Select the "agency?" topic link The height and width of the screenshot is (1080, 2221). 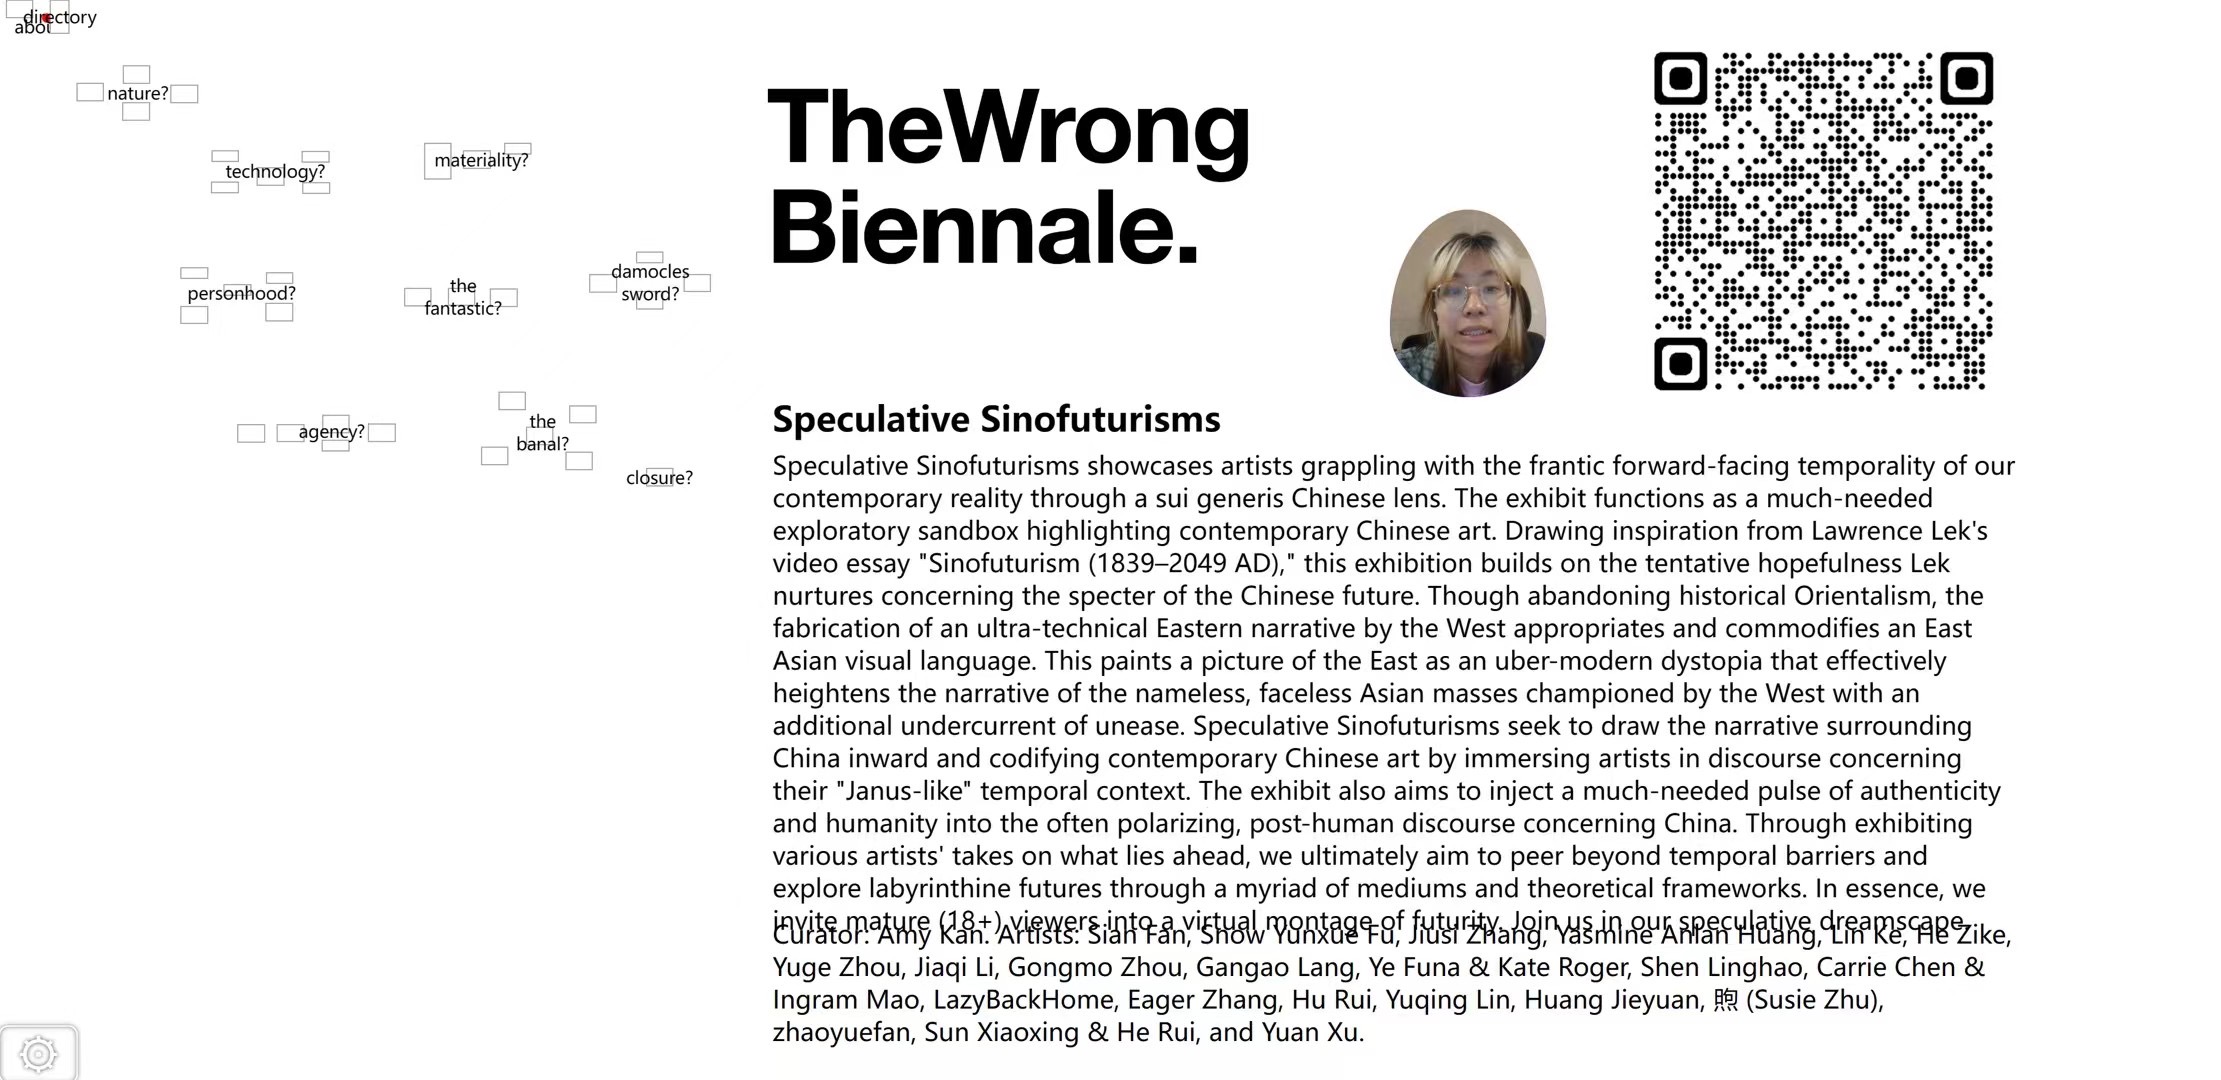click(331, 432)
